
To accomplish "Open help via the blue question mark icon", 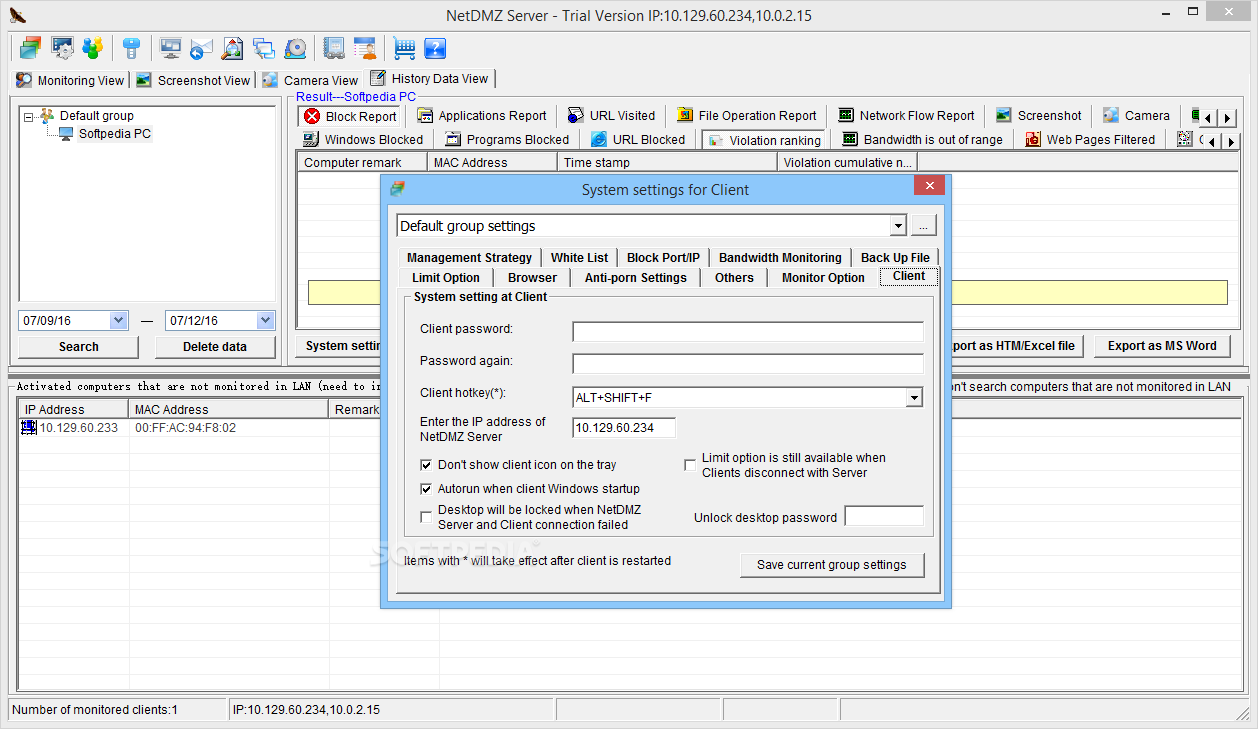I will pos(435,47).
